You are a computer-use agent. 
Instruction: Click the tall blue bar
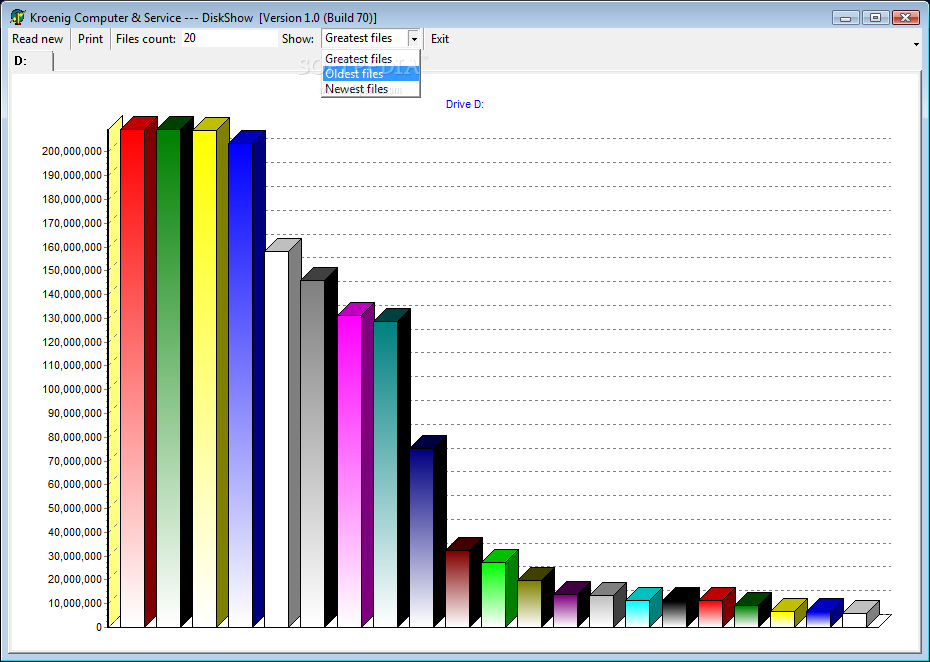(x=241, y=385)
